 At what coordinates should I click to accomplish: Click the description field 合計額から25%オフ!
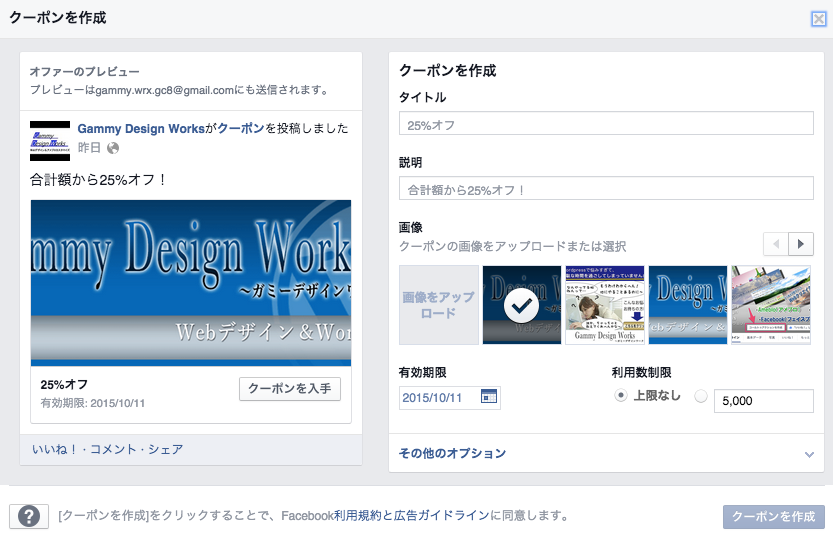tap(606, 188)
